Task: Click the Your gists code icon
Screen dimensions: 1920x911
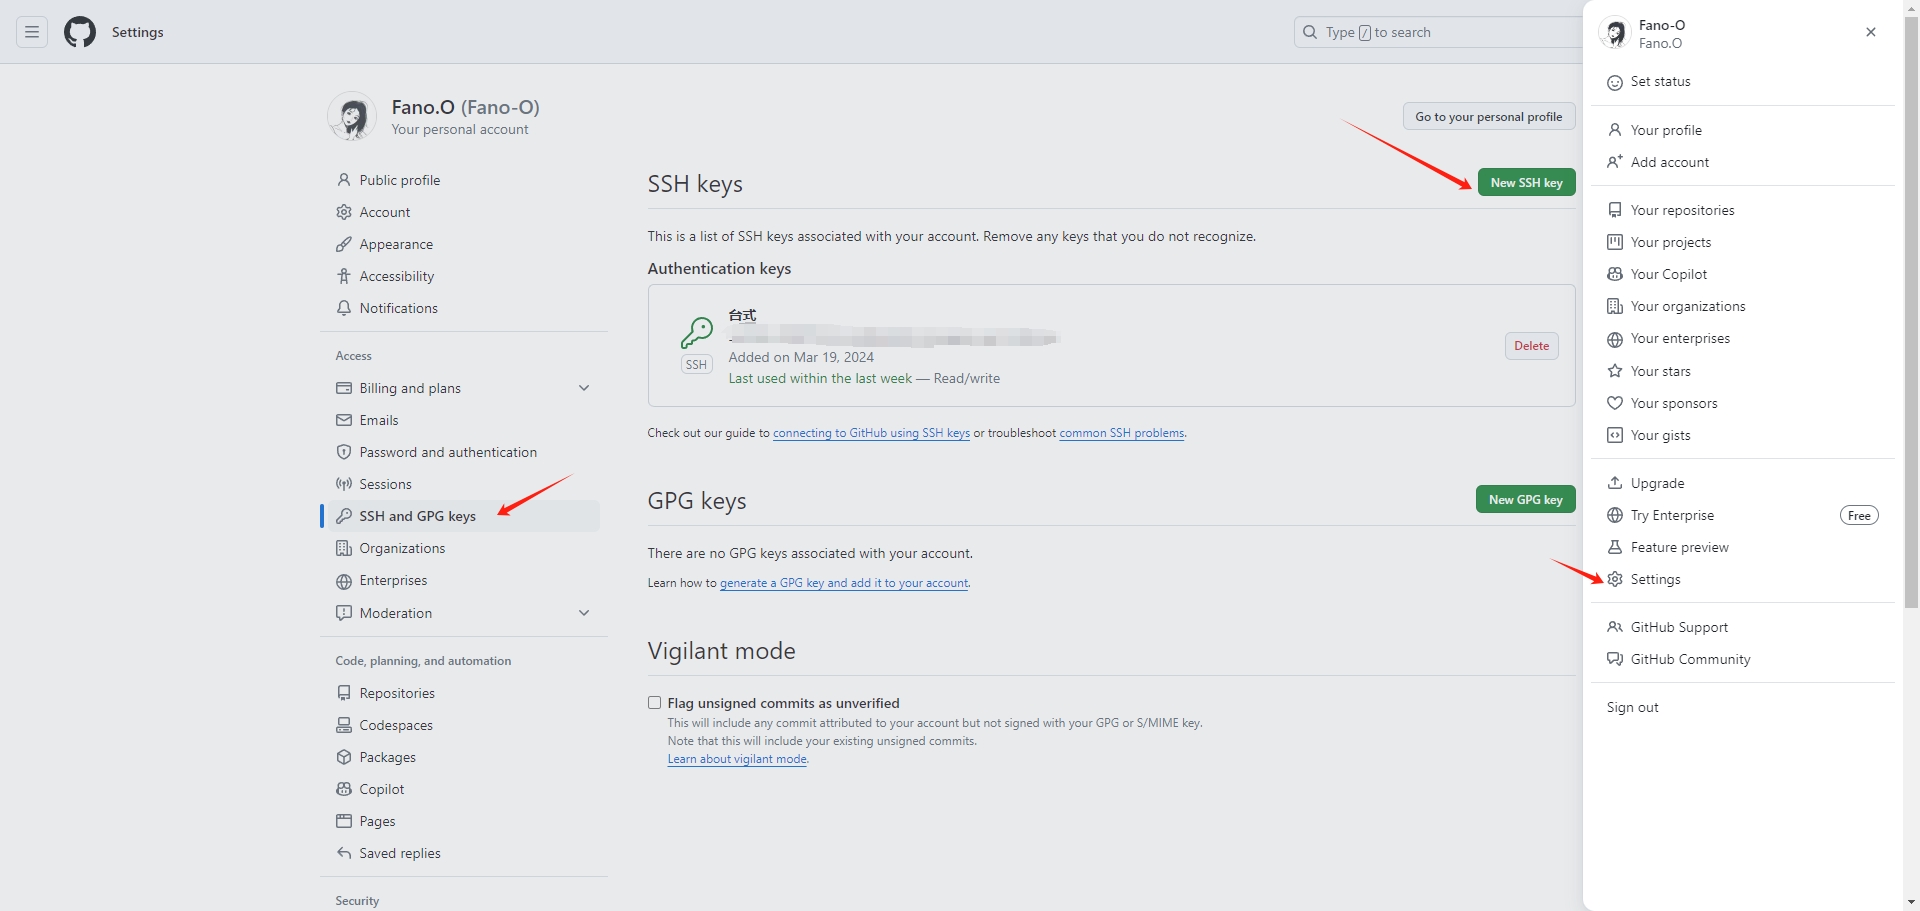Action: 1615,435
